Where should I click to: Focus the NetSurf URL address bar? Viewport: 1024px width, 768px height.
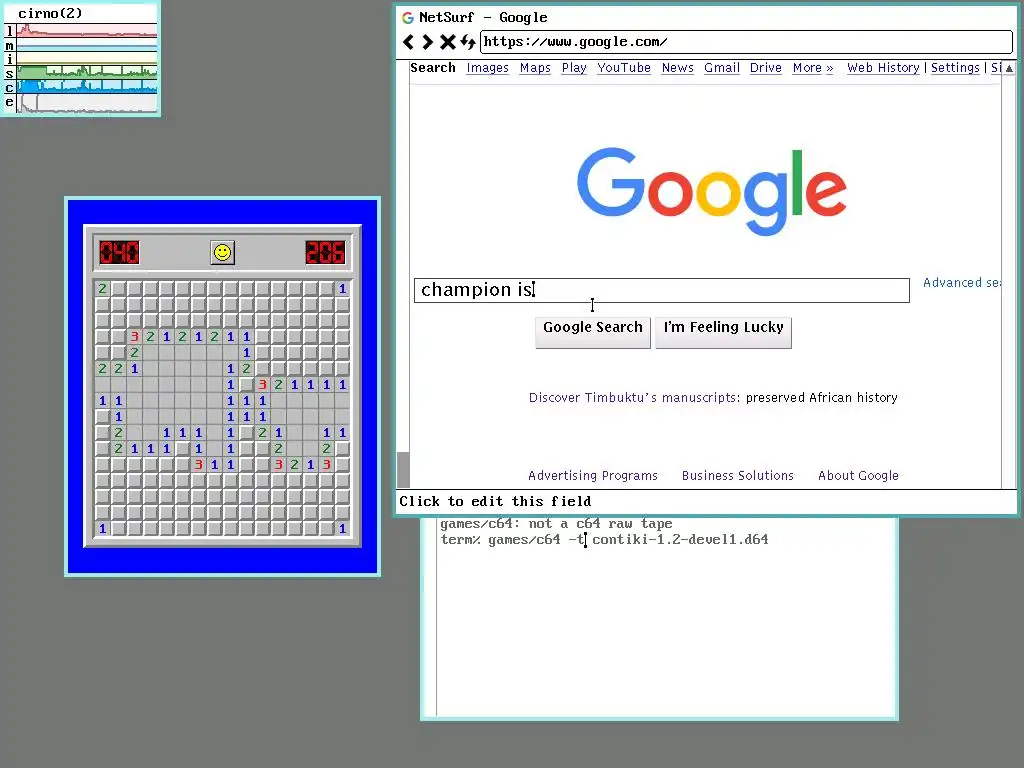pos(746,42)
